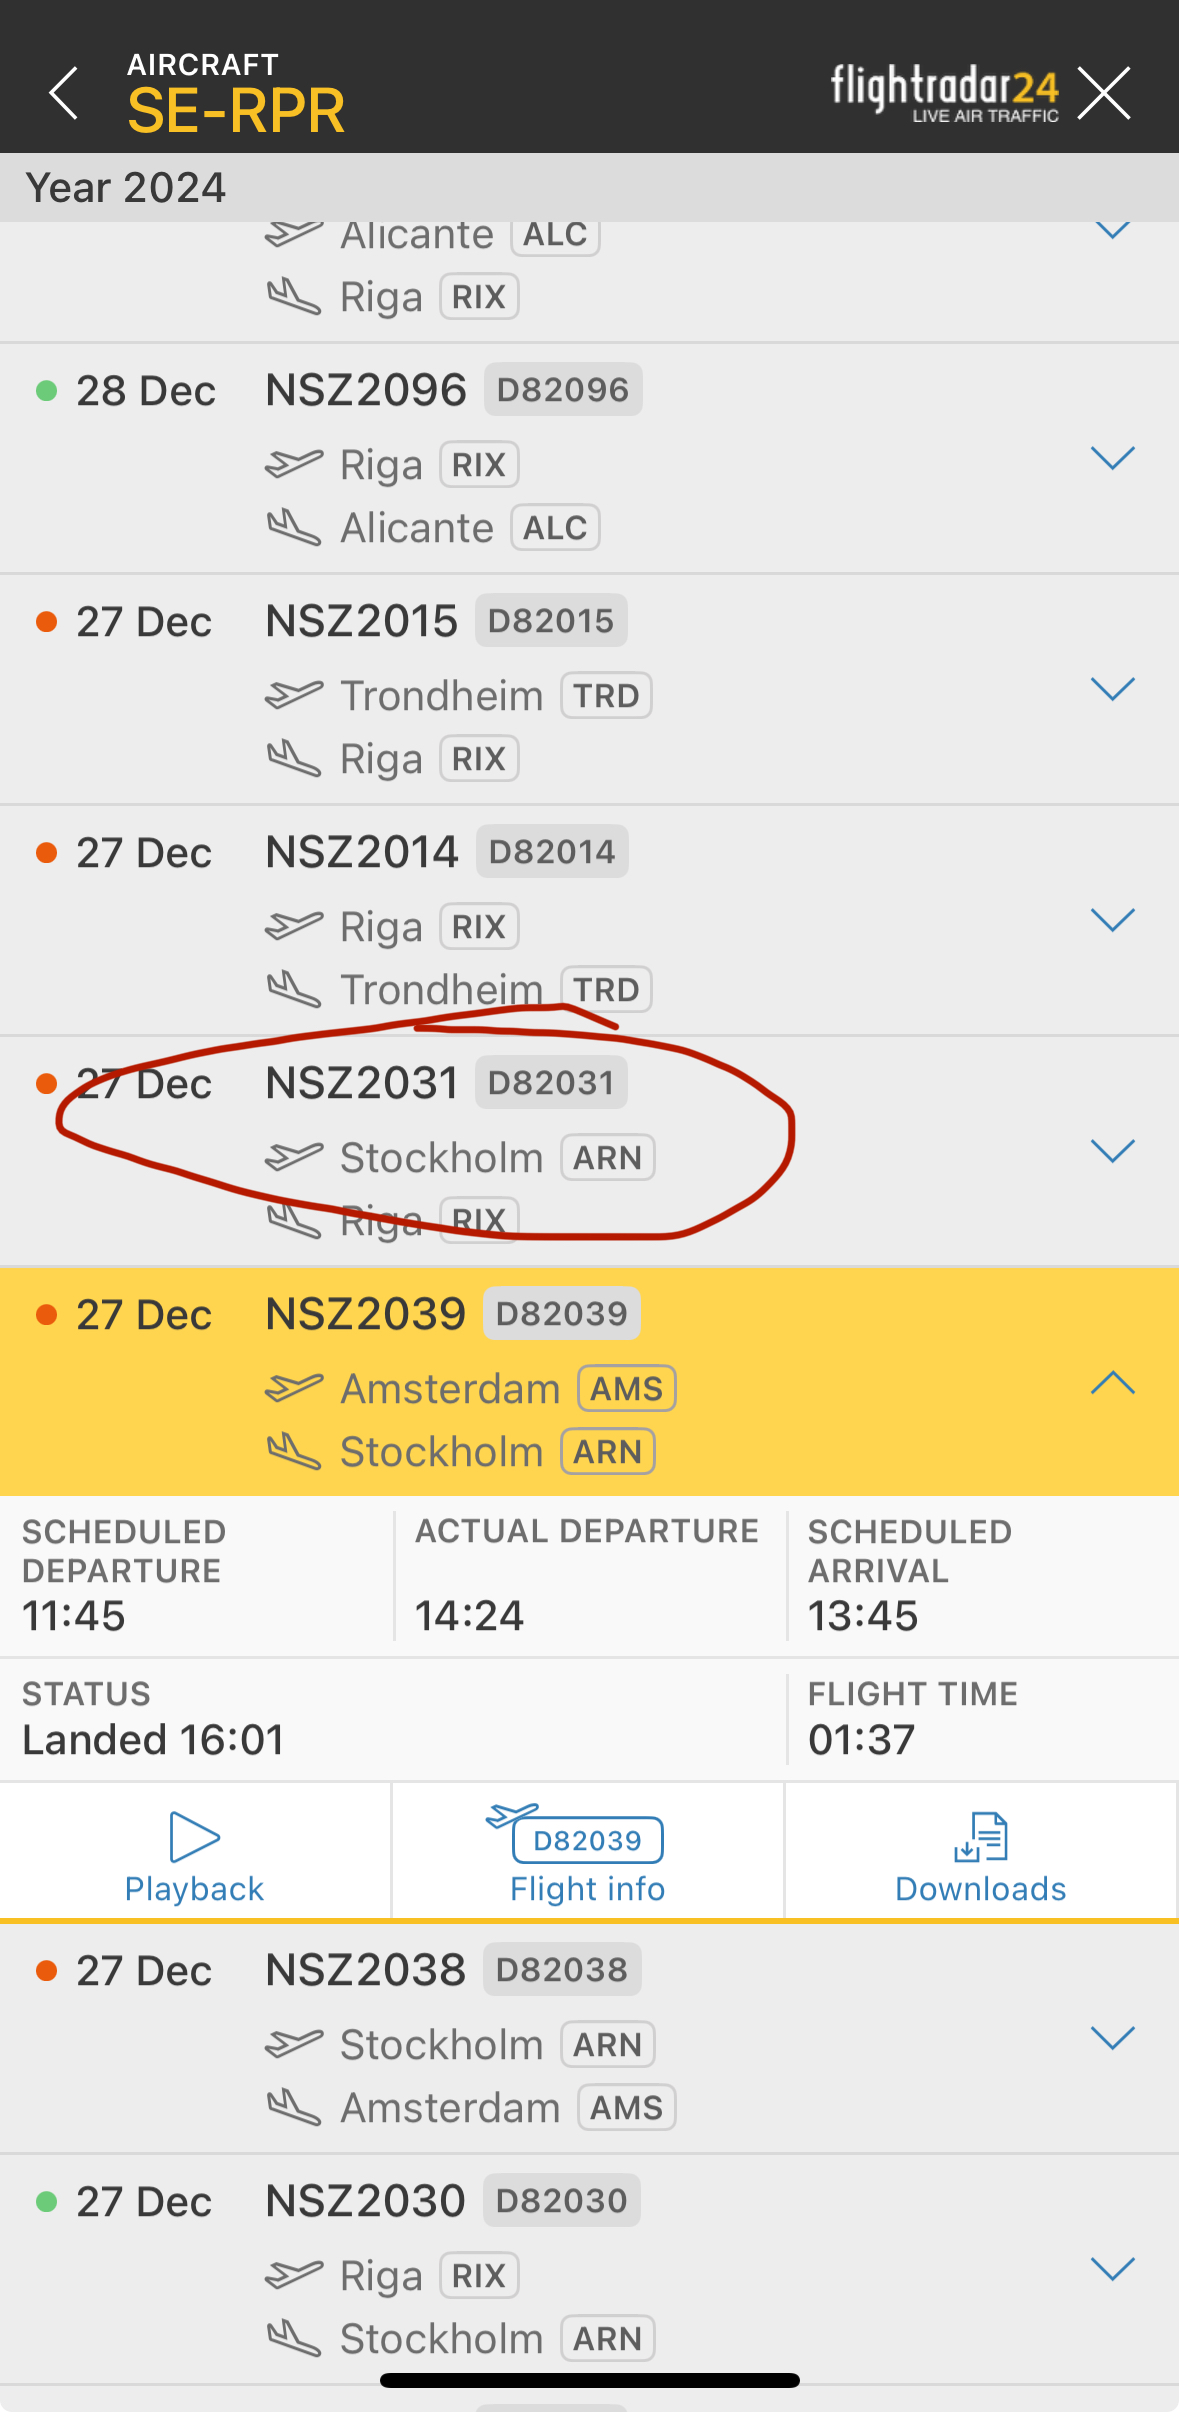
Task: Expand the circled NSZ2031 flight row
Action: point(1112,1151)
